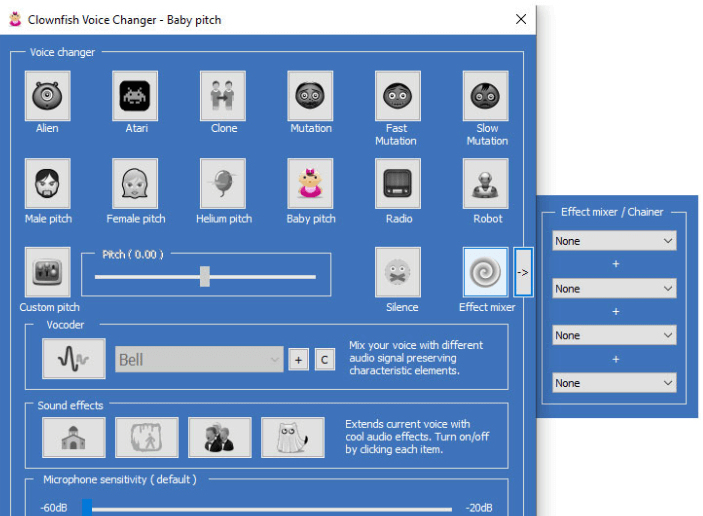This screenshot has width=703, height=516.
Task: Select the Alien voice effect
Action: pyautogui.click(x=47, y=96)
